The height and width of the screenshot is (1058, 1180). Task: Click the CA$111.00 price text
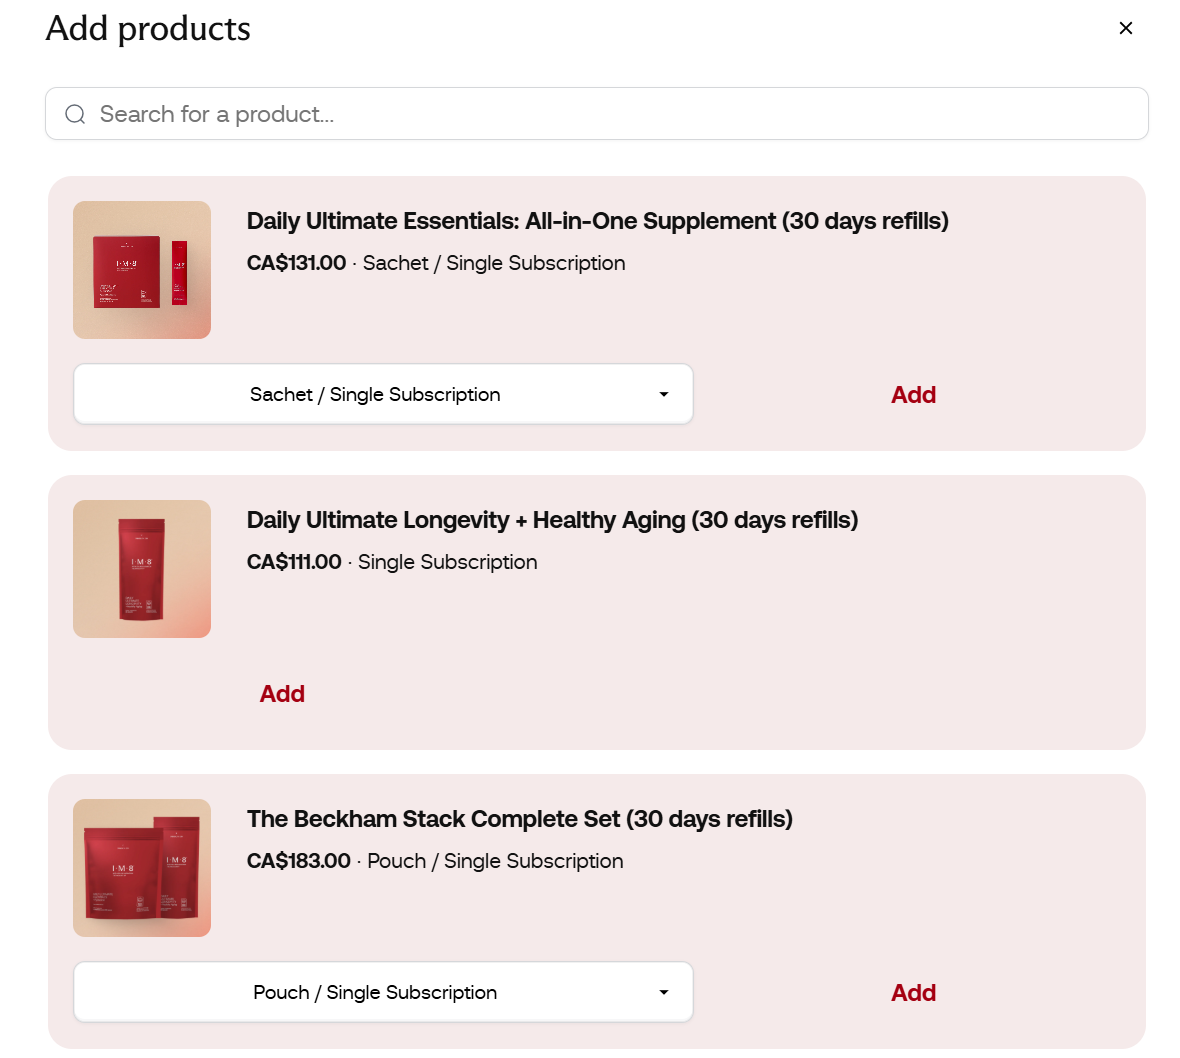tap(294, 562)
